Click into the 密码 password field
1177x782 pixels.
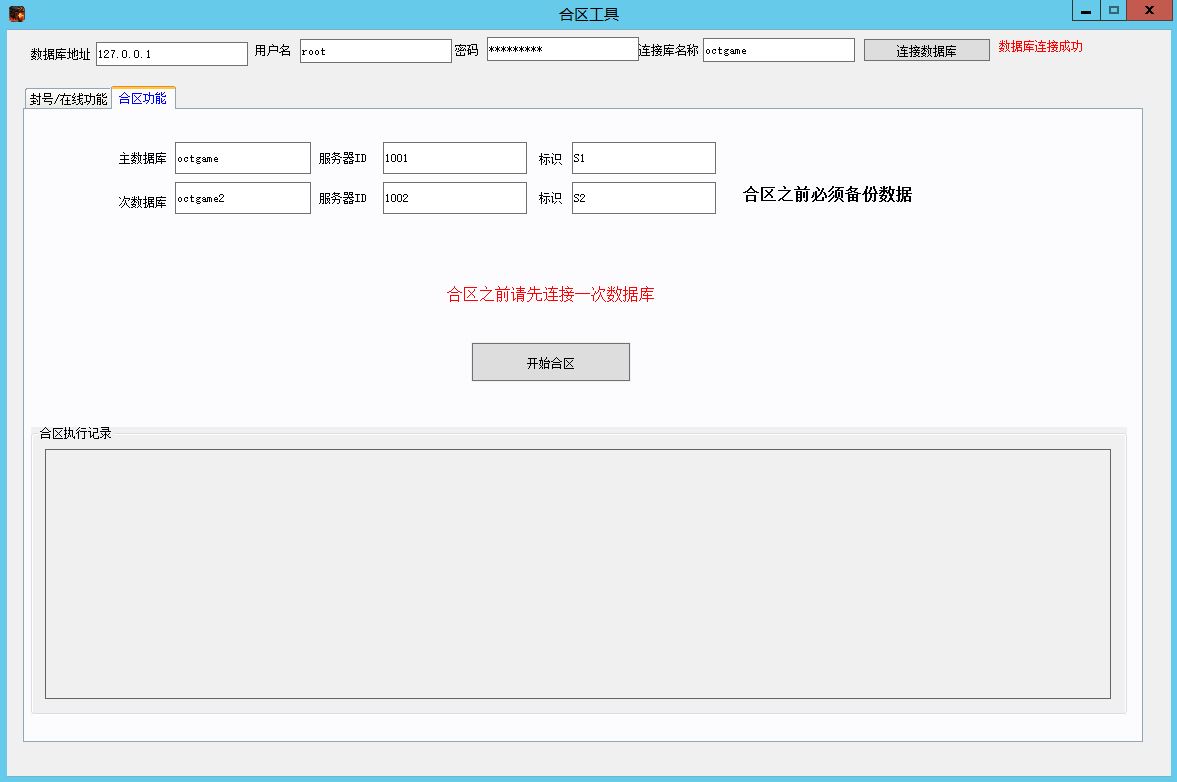(562, 50)
